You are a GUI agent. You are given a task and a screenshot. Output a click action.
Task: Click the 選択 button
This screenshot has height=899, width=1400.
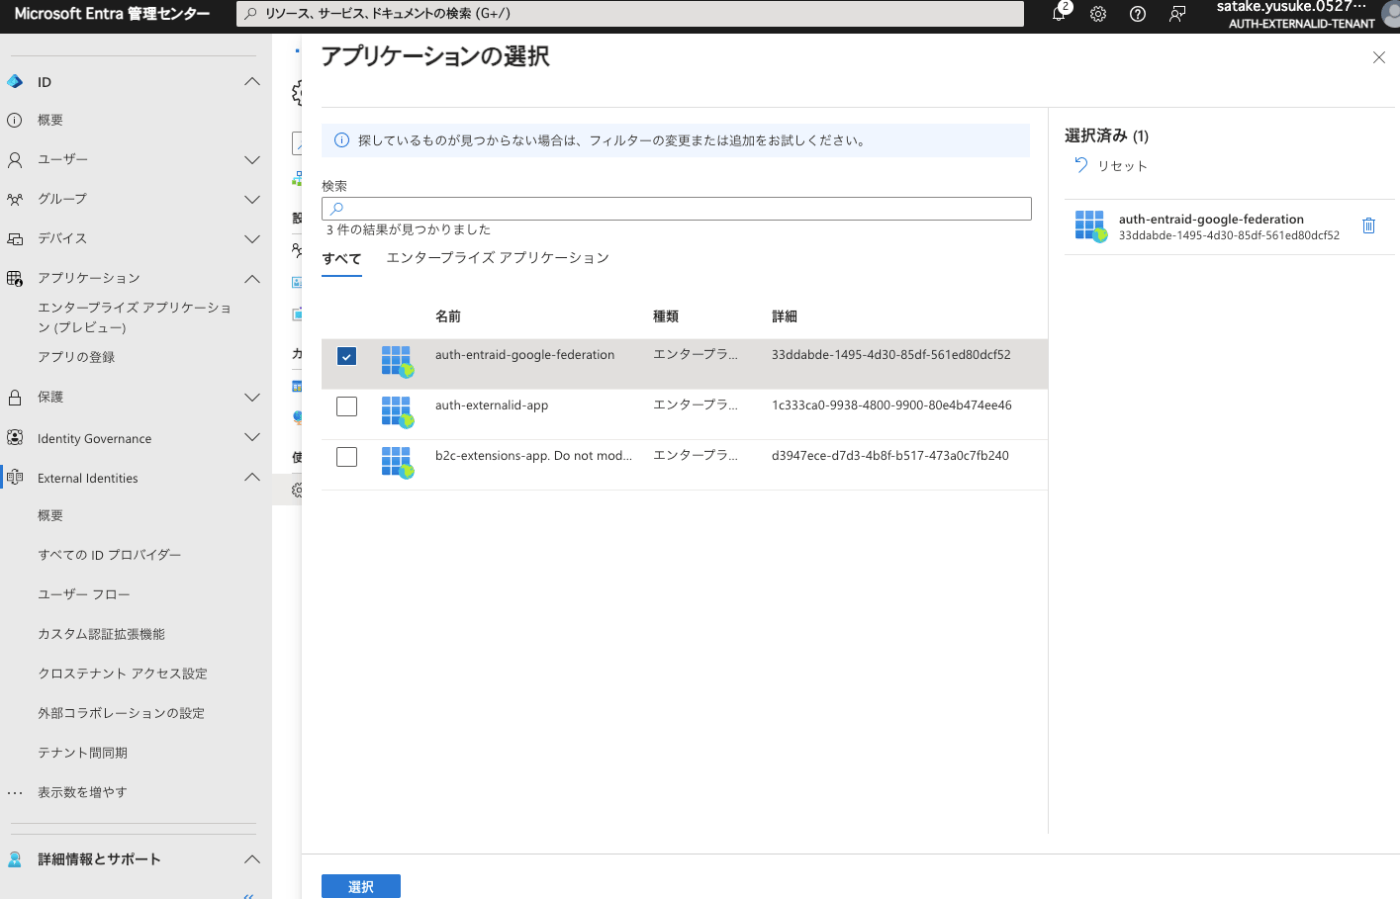(x=361, y=886)
